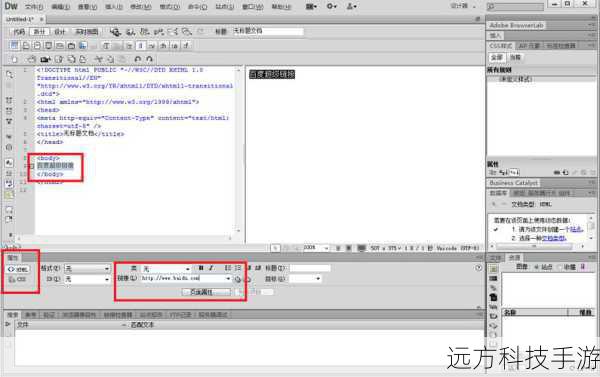Click the Italic formatting icon in Properties
Image resolution: width=600 pixels, height=377 pixels.
(211, 268)
